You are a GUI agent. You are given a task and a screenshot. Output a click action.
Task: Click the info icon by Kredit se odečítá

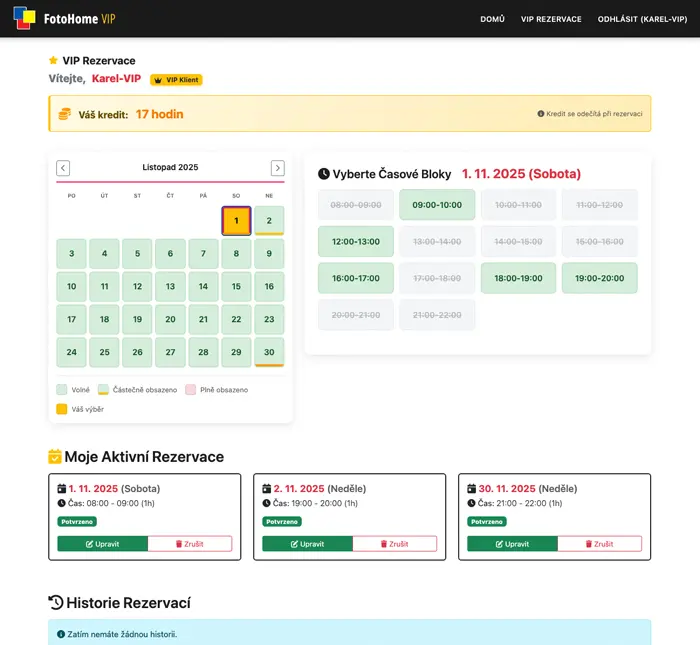[x=541, y=114]
